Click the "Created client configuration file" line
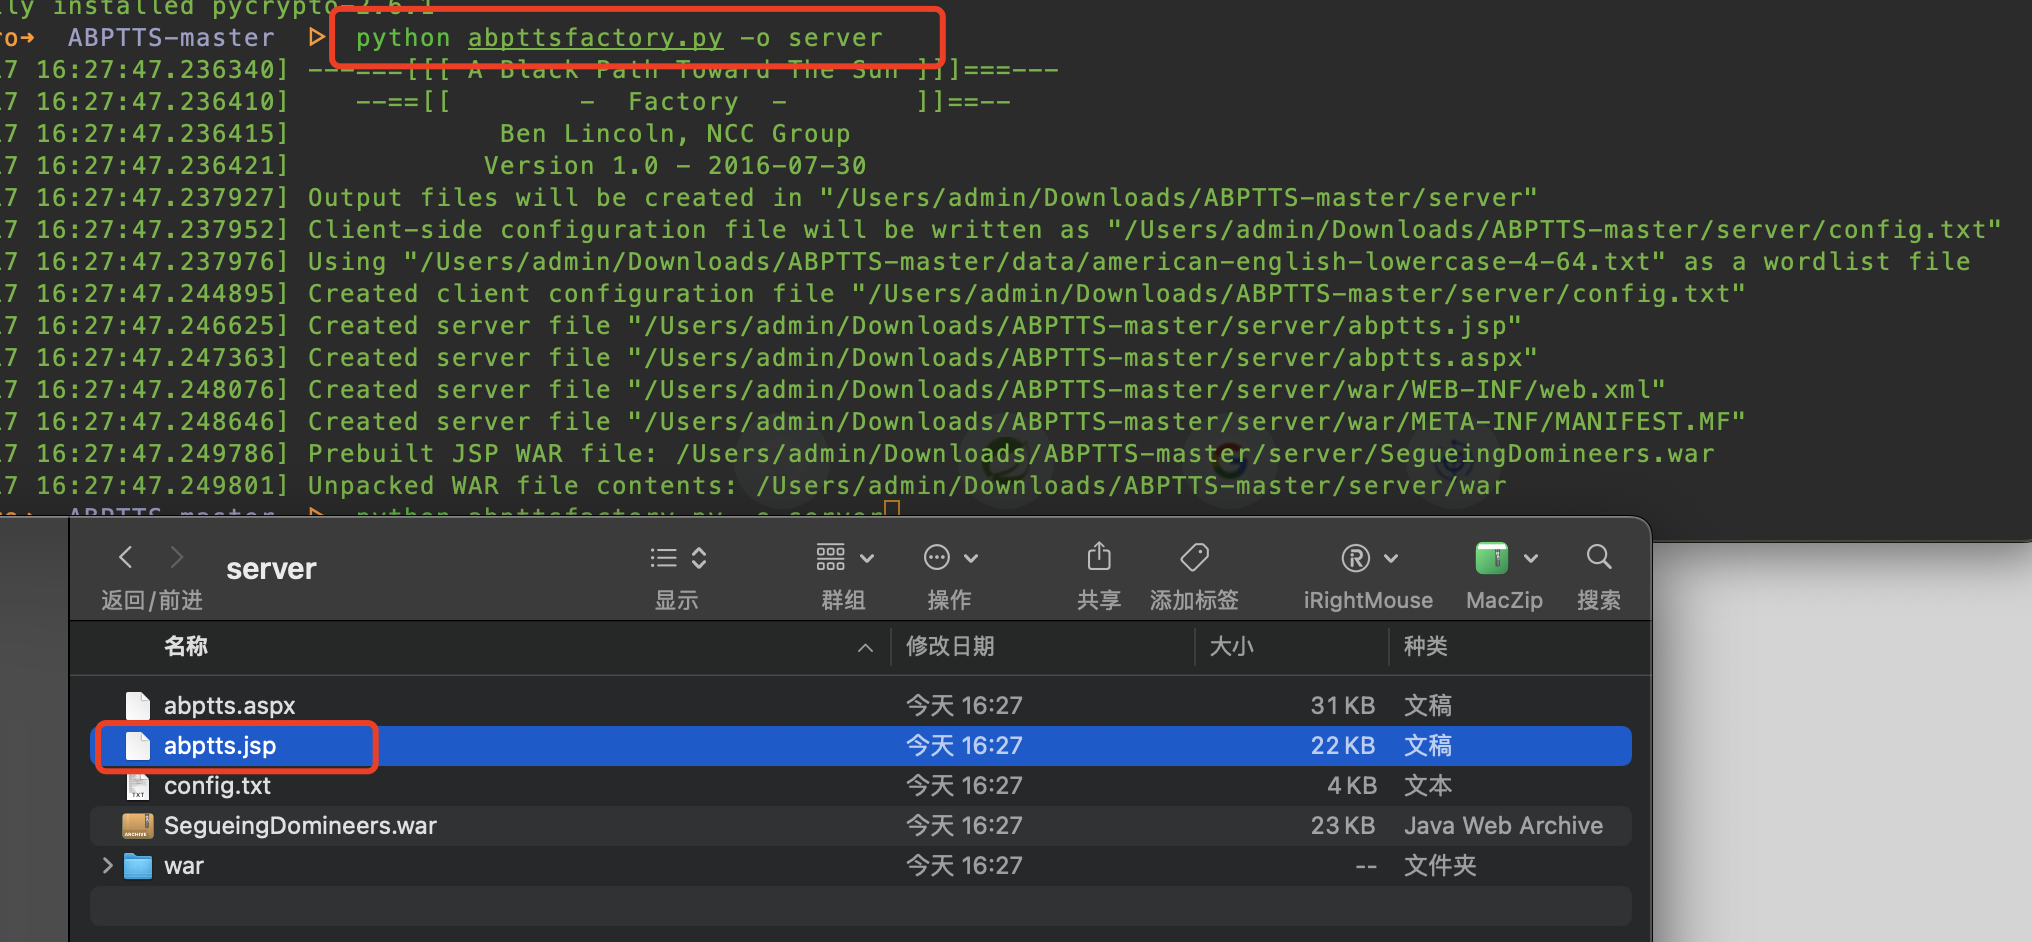Viewport: 2032px width, 942px height. pyautogui.click(x=1027, y=294)
